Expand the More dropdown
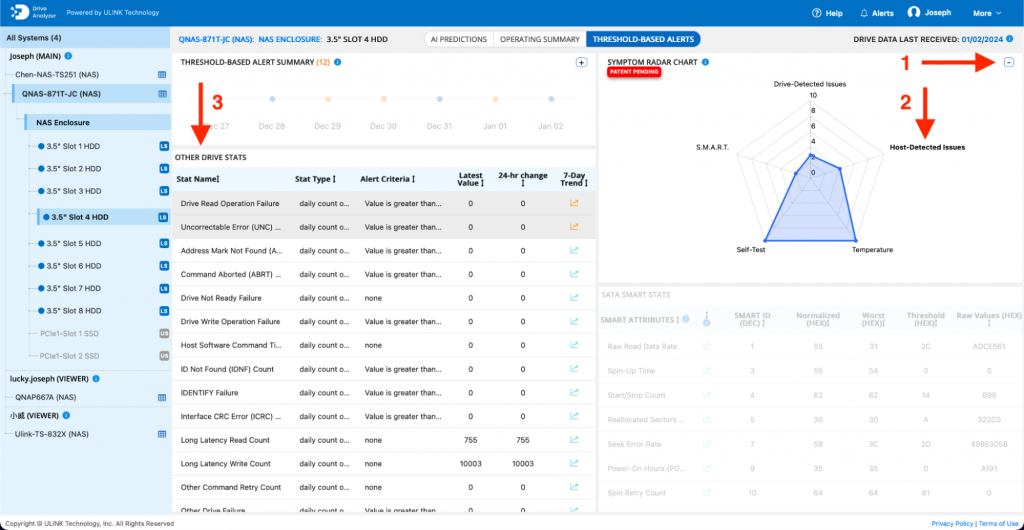Viewport: 1024px width, 530px height. (987, 13)
